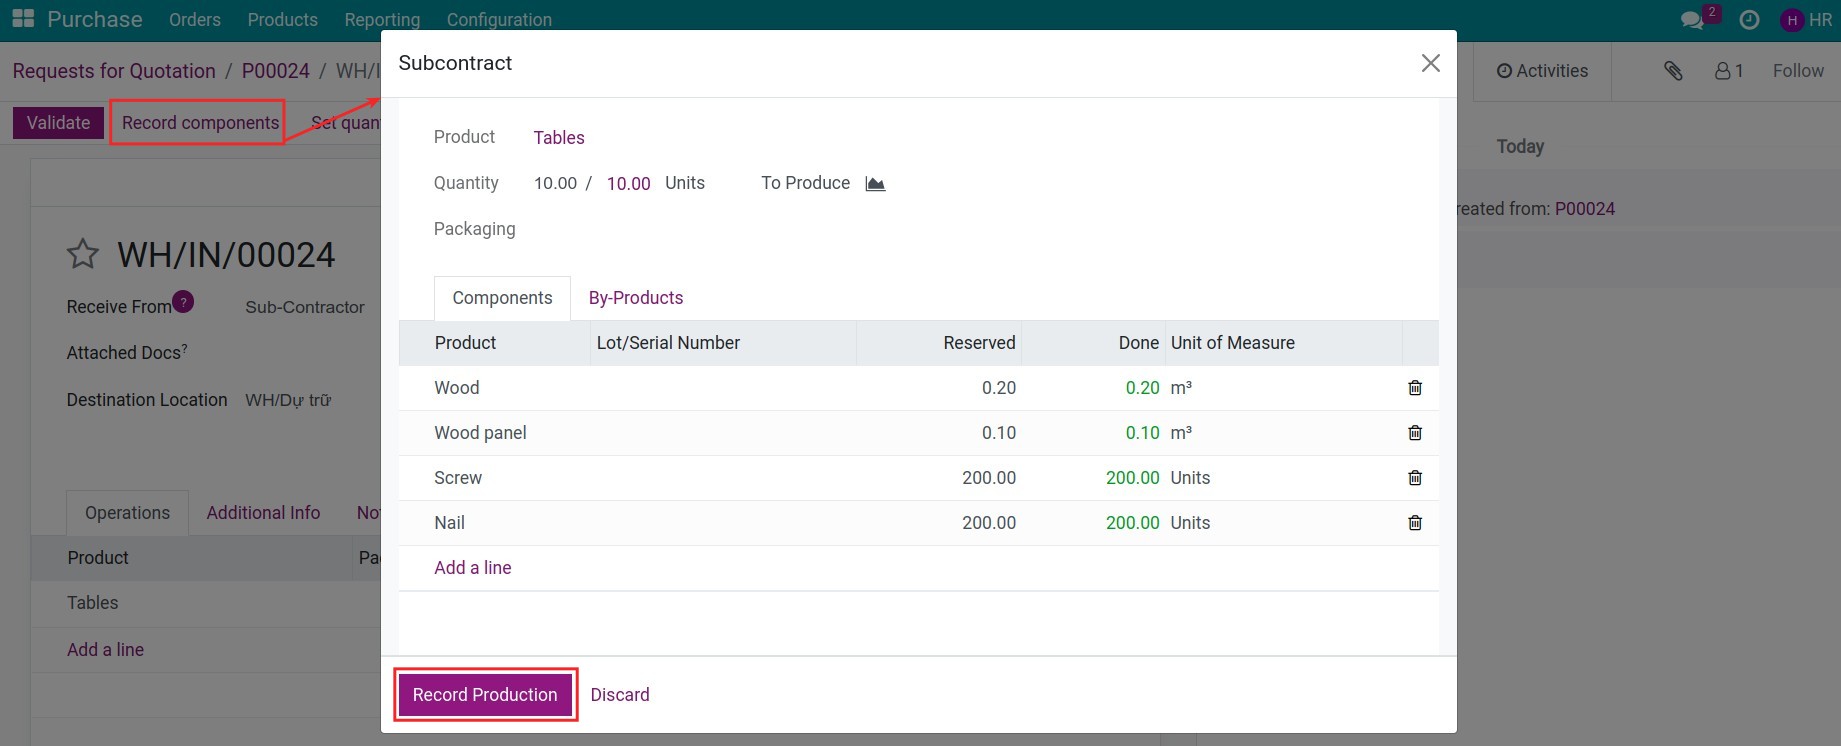Open the Configuration menu

pyautogui.click(x=499, y=20)
